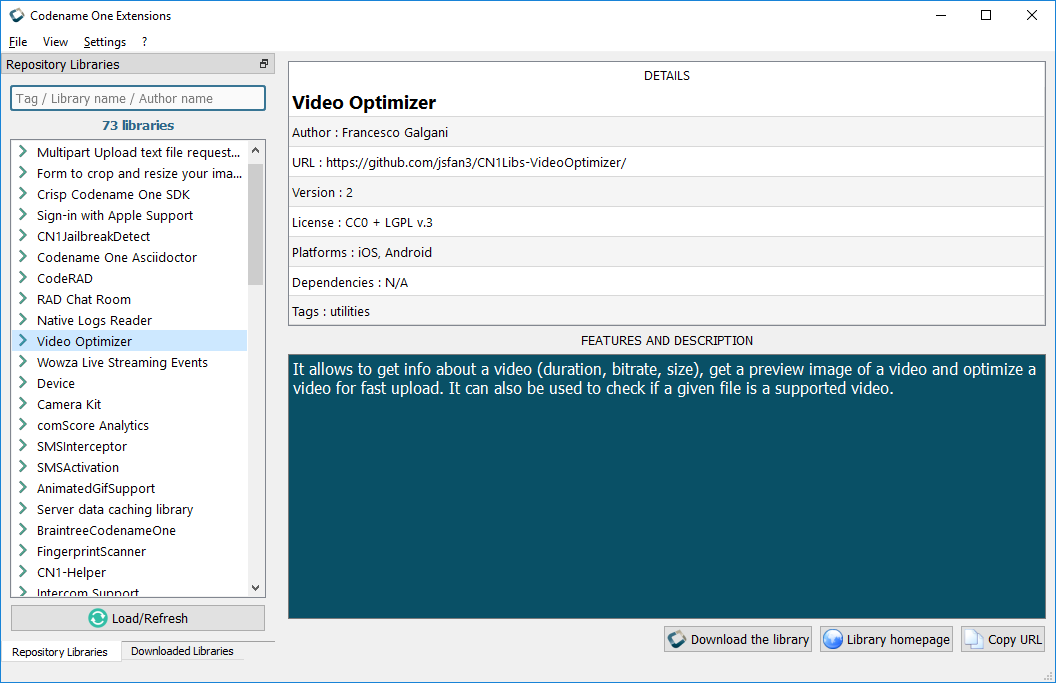Screen dimensions: 1056x683
Task: Expand the Native Logs Reader chevron
Action: (23, 319)
